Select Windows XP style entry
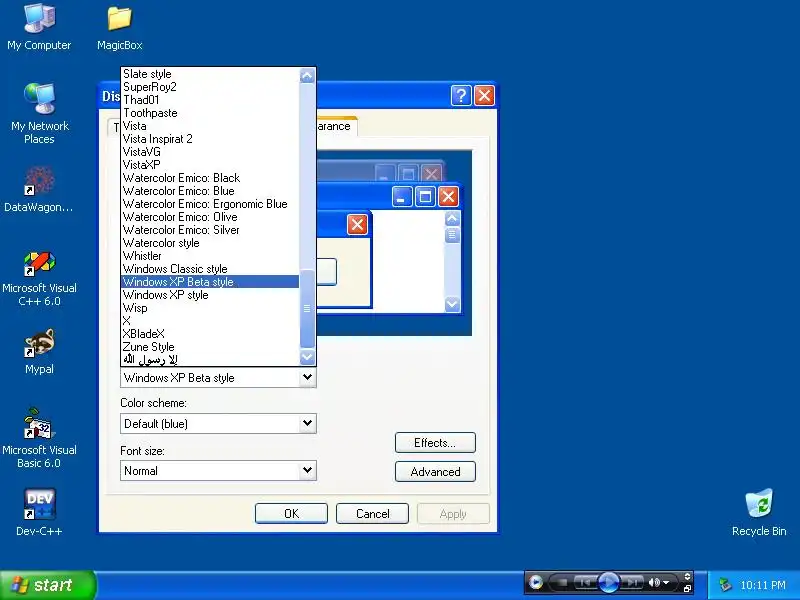Image resolution: width=800 pixels, height=600 pixels. pyautogui.click(x=210, y=295)
